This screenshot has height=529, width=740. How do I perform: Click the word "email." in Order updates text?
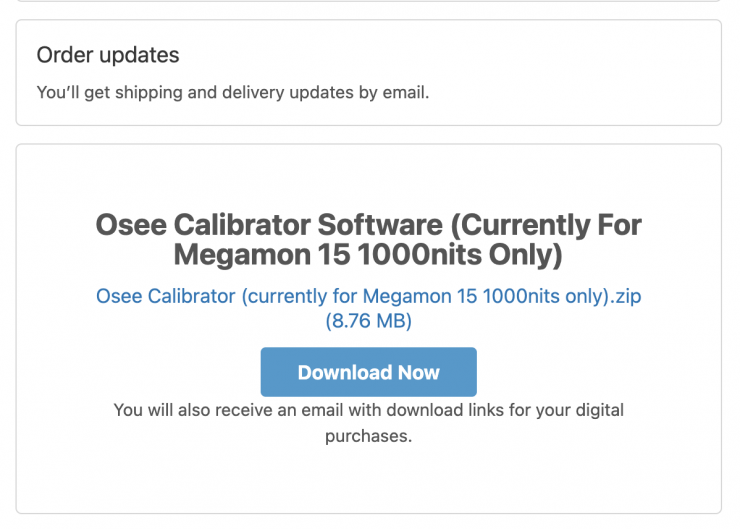point(407,93)
